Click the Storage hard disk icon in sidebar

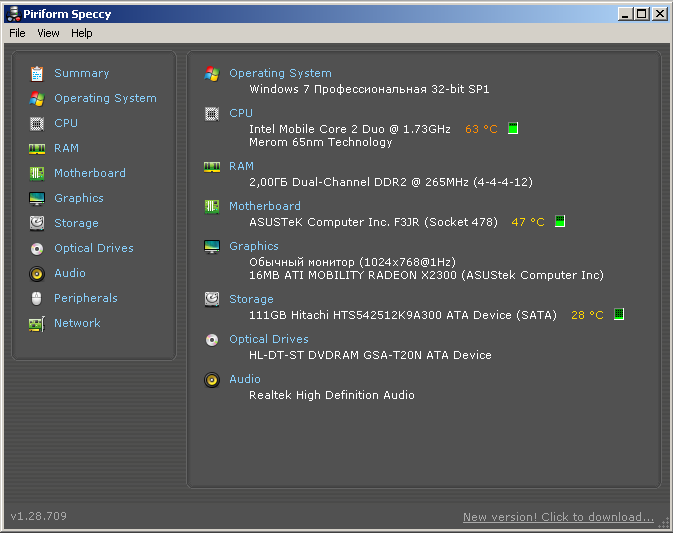[37, 223]
